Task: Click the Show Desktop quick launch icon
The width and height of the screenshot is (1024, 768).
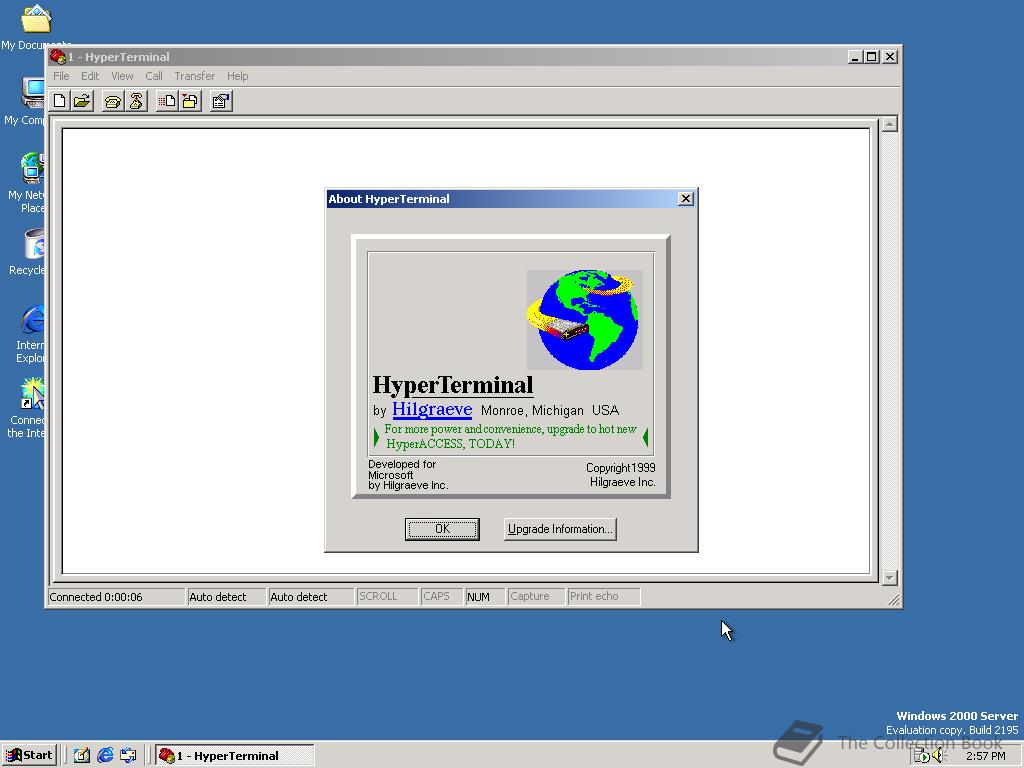Action: [x=82, y=756]
